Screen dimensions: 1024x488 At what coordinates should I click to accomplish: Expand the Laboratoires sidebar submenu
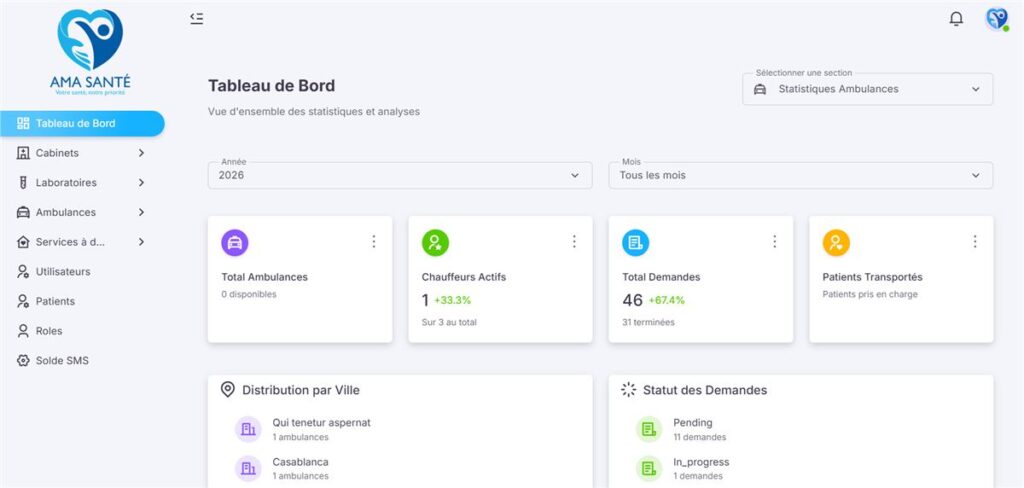(x=82, y=183)
